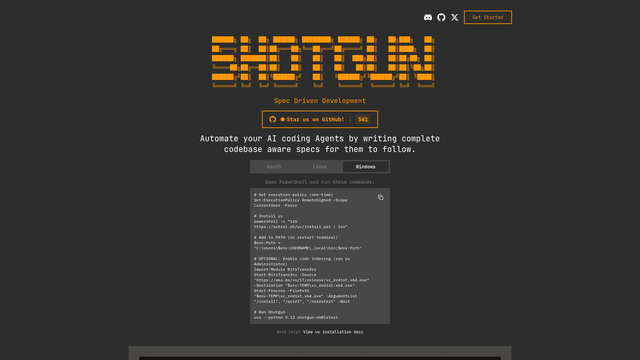Open View uv installation docs link
The height and width of the screenshot is (360, 640).
click(x=333, y=332)
